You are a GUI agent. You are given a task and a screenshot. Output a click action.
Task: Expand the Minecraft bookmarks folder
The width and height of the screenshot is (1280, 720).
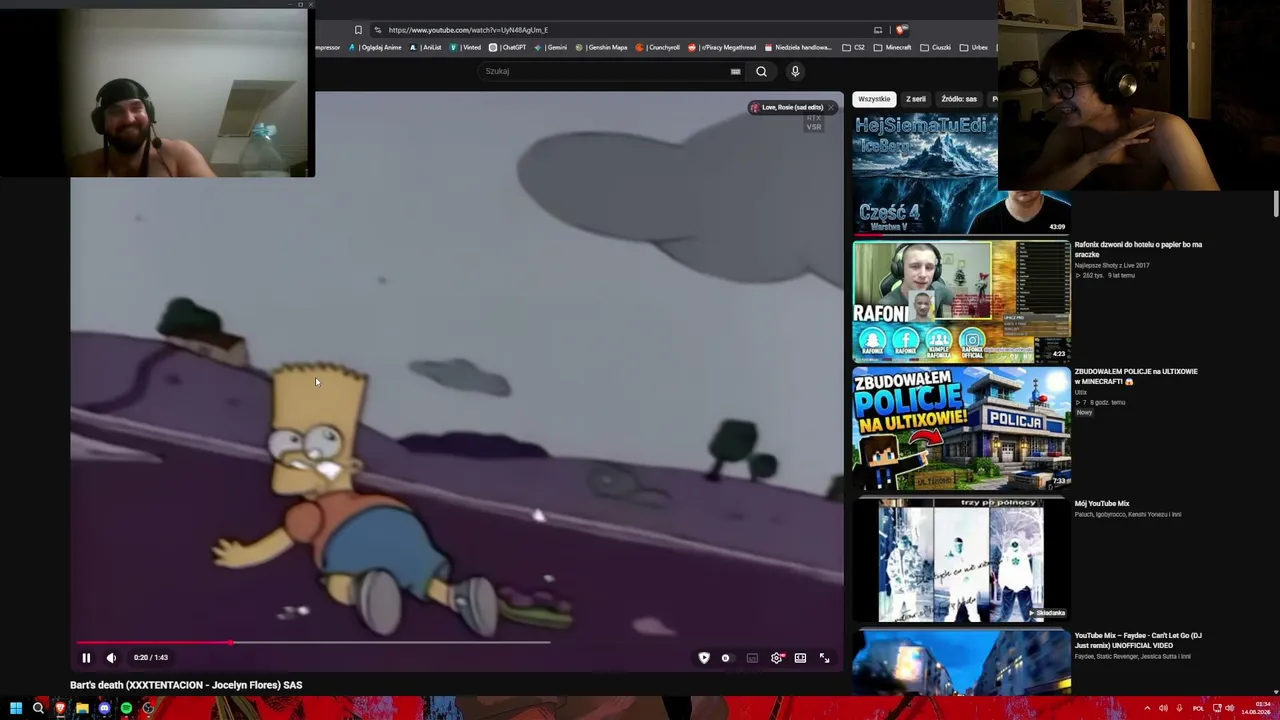point(893,47)
